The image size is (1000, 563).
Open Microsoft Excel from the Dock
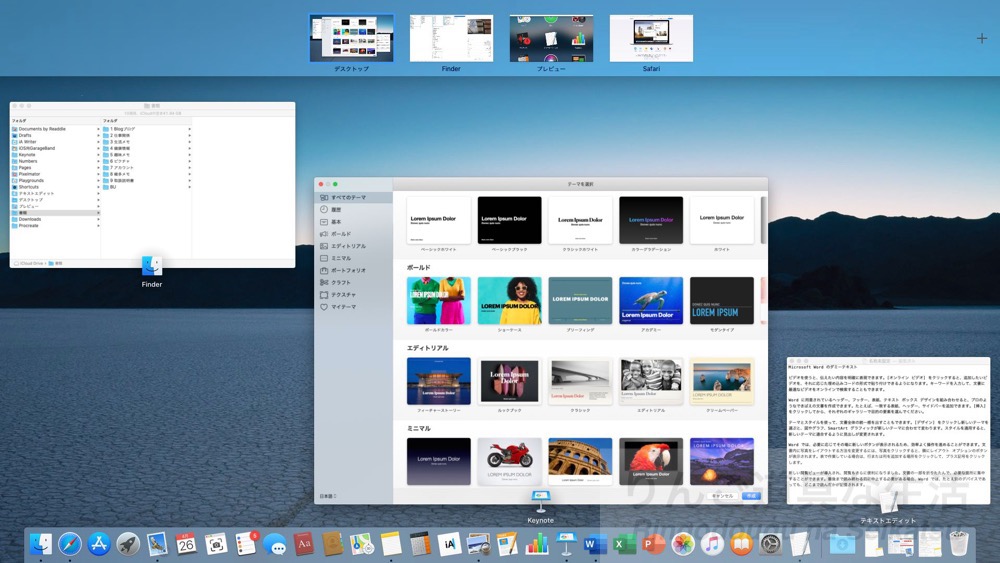click(624, 544)
